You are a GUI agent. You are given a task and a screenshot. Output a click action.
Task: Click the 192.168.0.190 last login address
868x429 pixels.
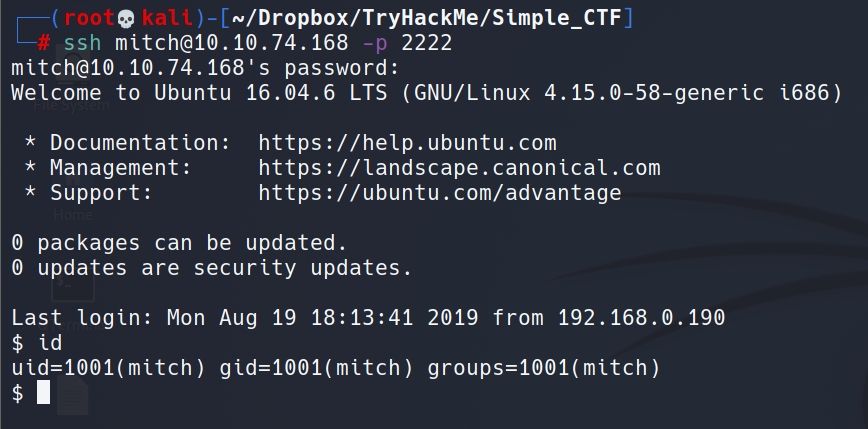click(641, 318)
